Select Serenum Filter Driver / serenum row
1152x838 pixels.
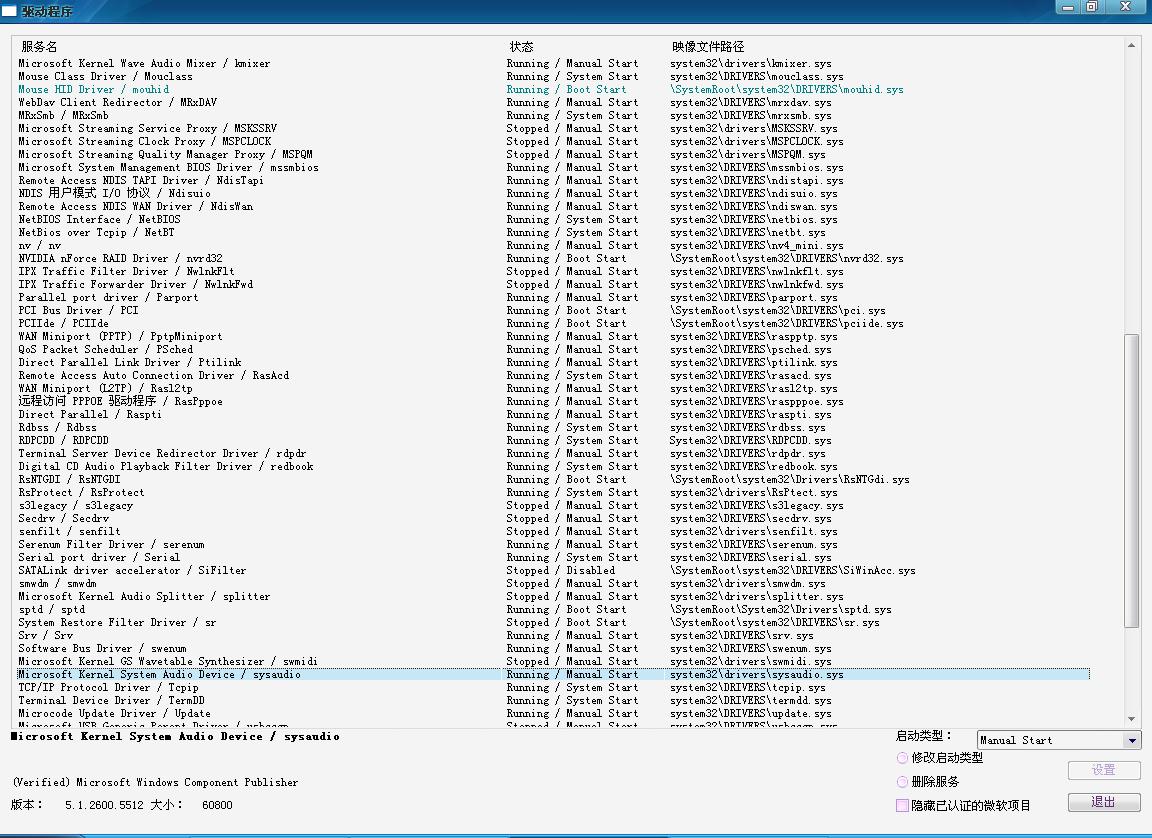553,544
